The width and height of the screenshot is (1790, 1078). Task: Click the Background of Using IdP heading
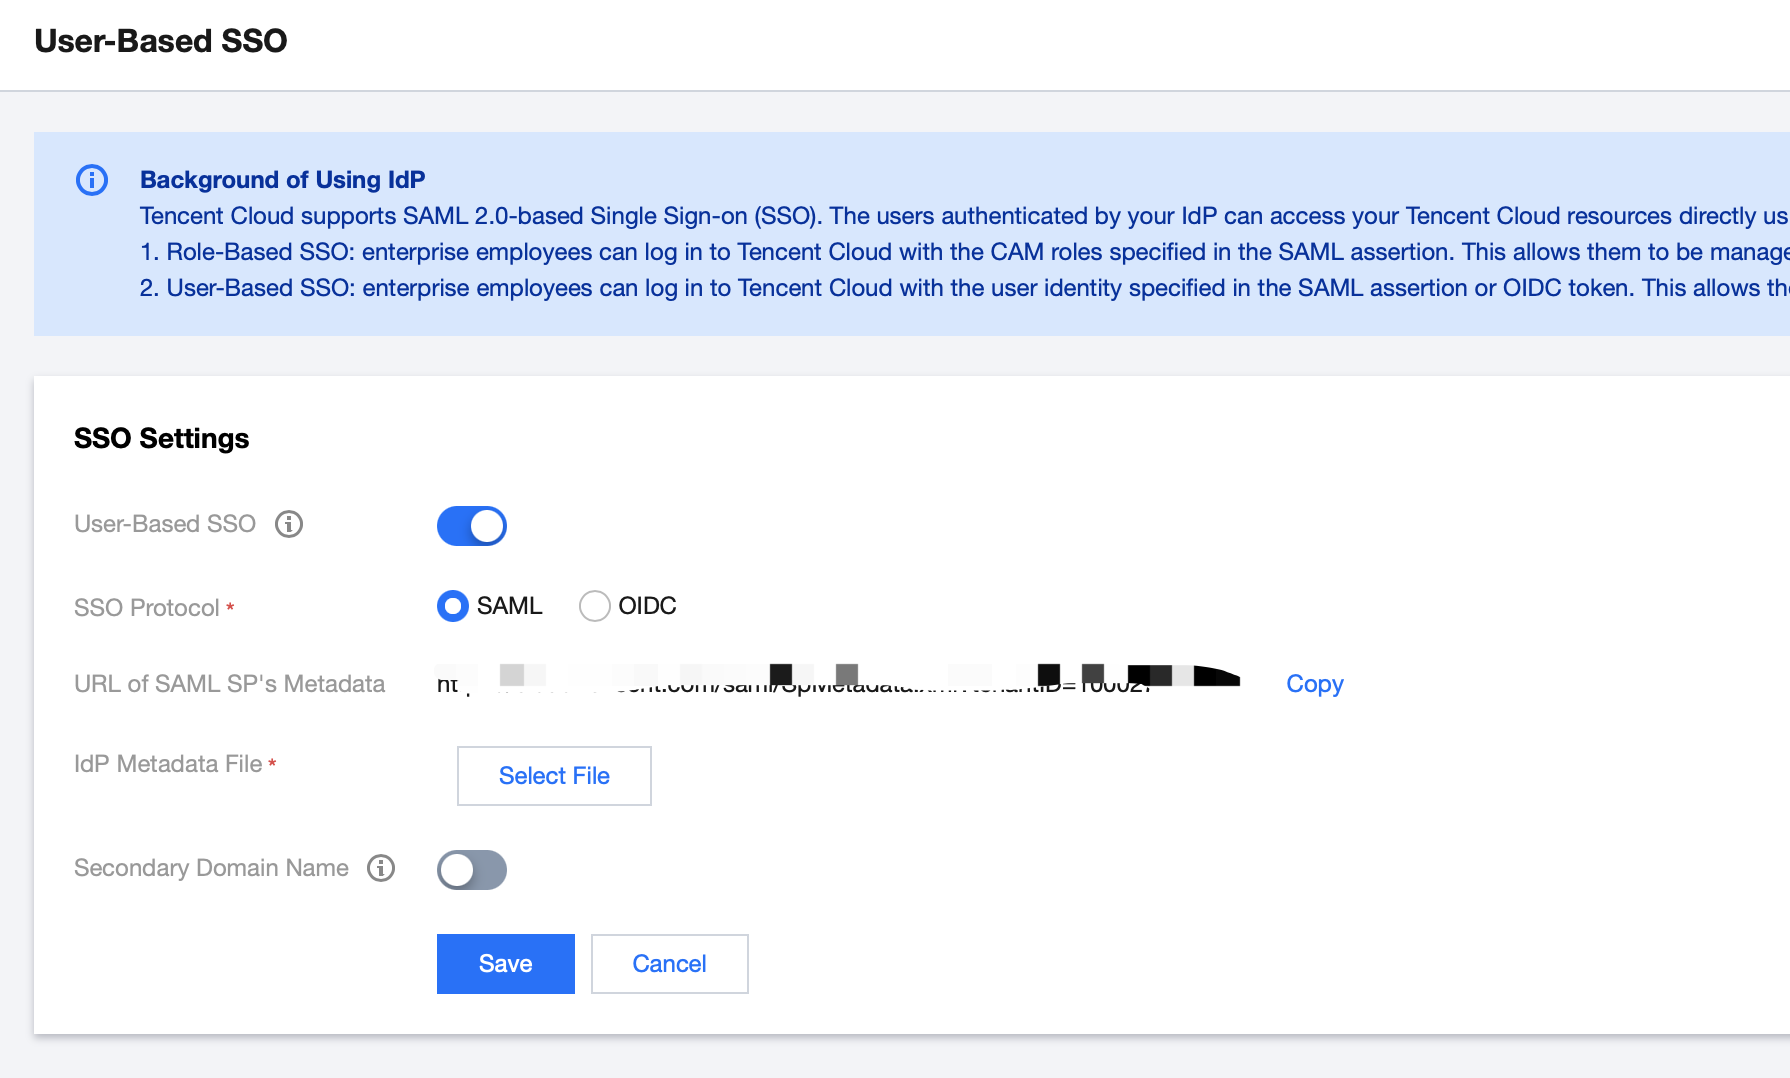(282, 180)
